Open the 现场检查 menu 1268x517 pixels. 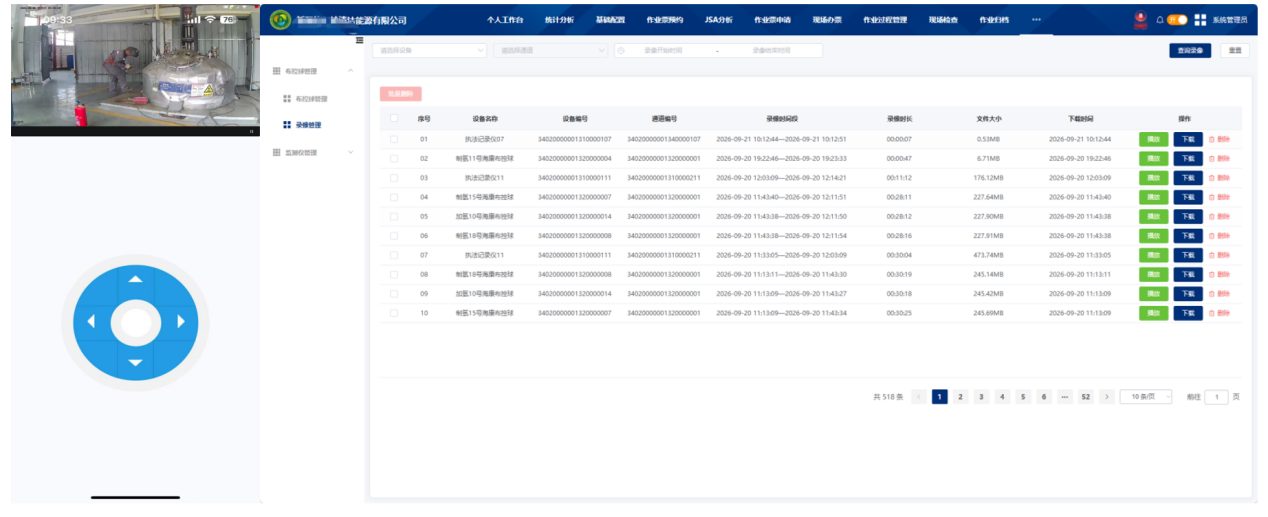(x=943, y=20)
